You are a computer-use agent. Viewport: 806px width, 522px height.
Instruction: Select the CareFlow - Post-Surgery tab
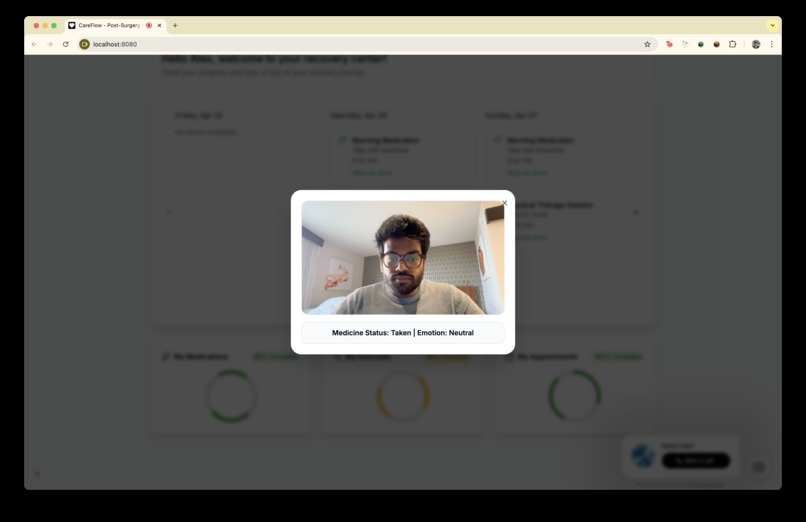click(116, 25)
